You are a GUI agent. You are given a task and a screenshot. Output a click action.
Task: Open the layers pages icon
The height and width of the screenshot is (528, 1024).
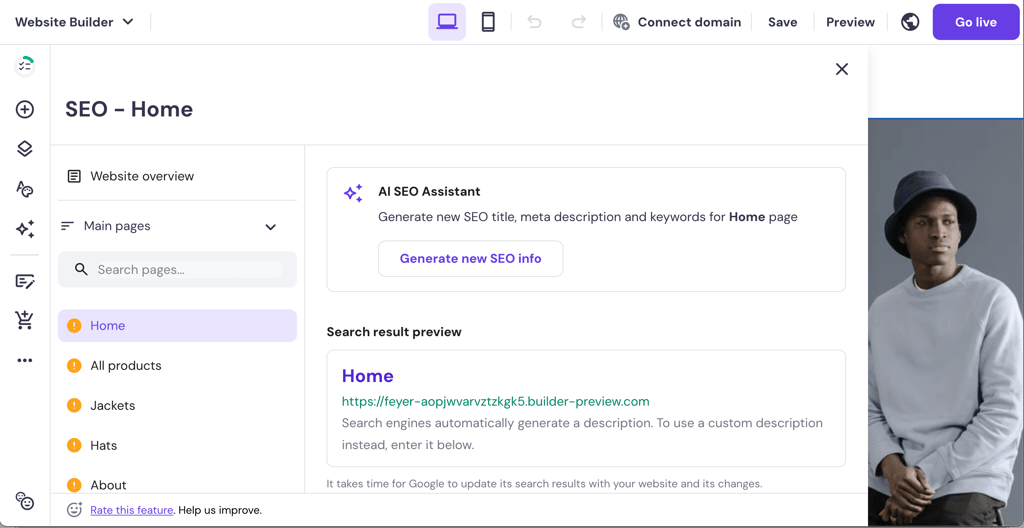tap(25, 149)
